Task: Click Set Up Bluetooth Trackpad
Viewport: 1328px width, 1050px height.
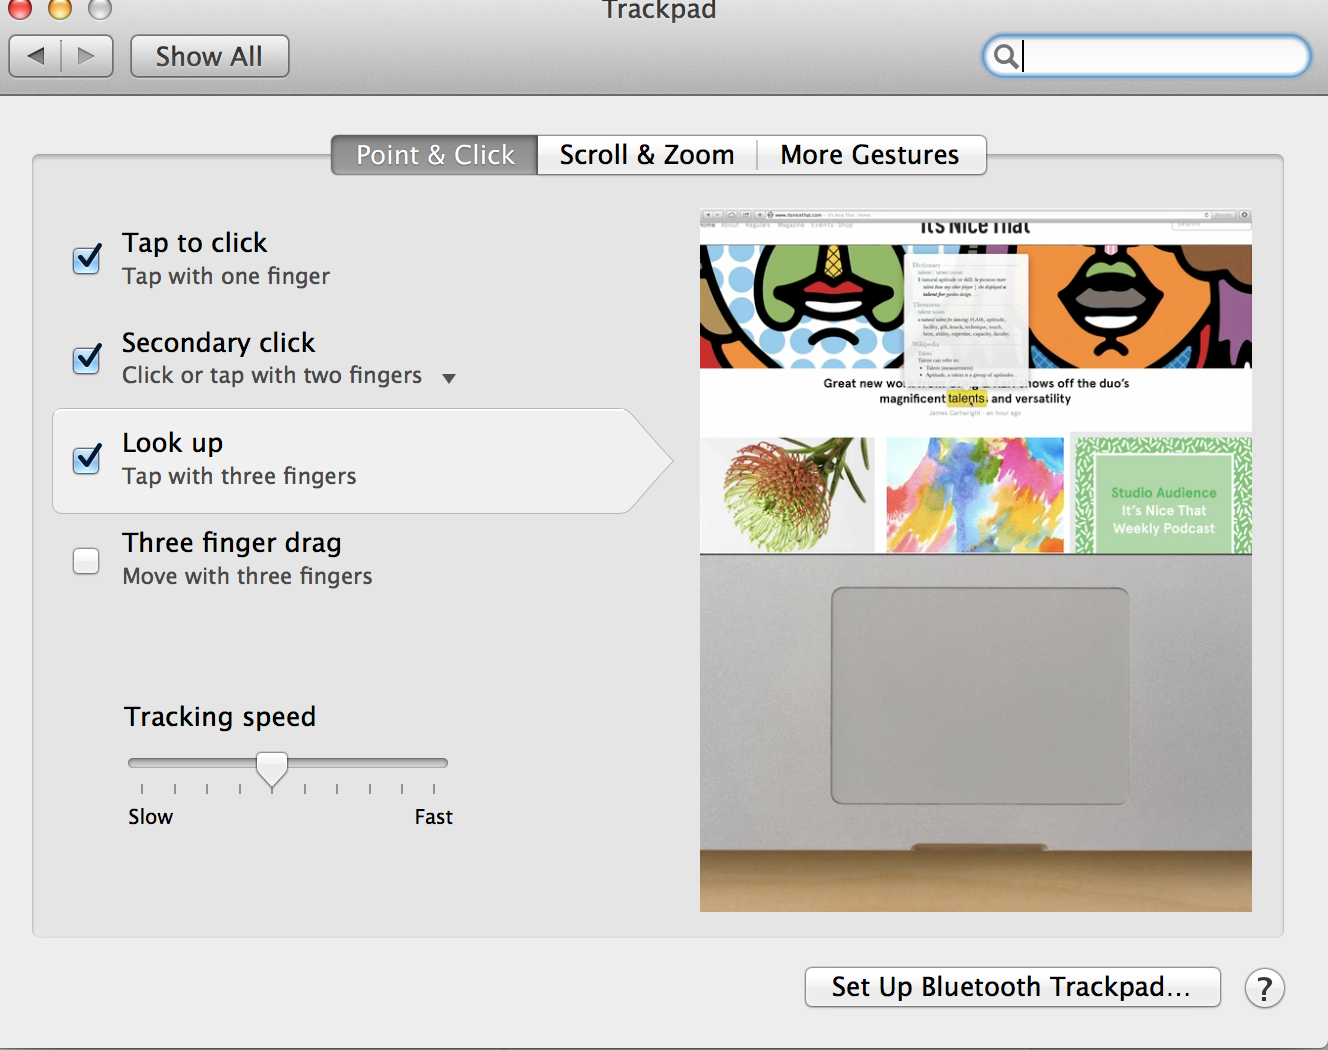Action: click(1012, 987)
